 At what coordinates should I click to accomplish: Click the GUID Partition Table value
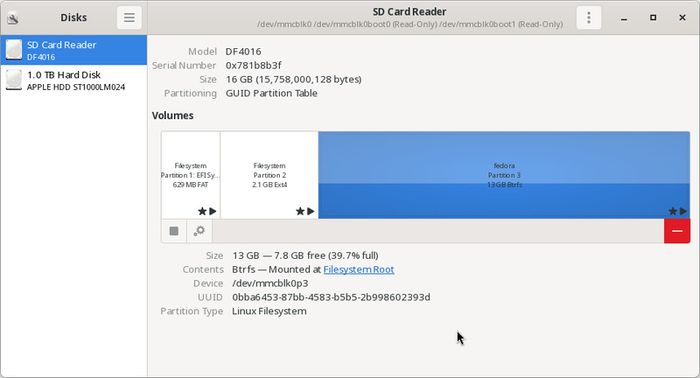[x=271, y=93]
